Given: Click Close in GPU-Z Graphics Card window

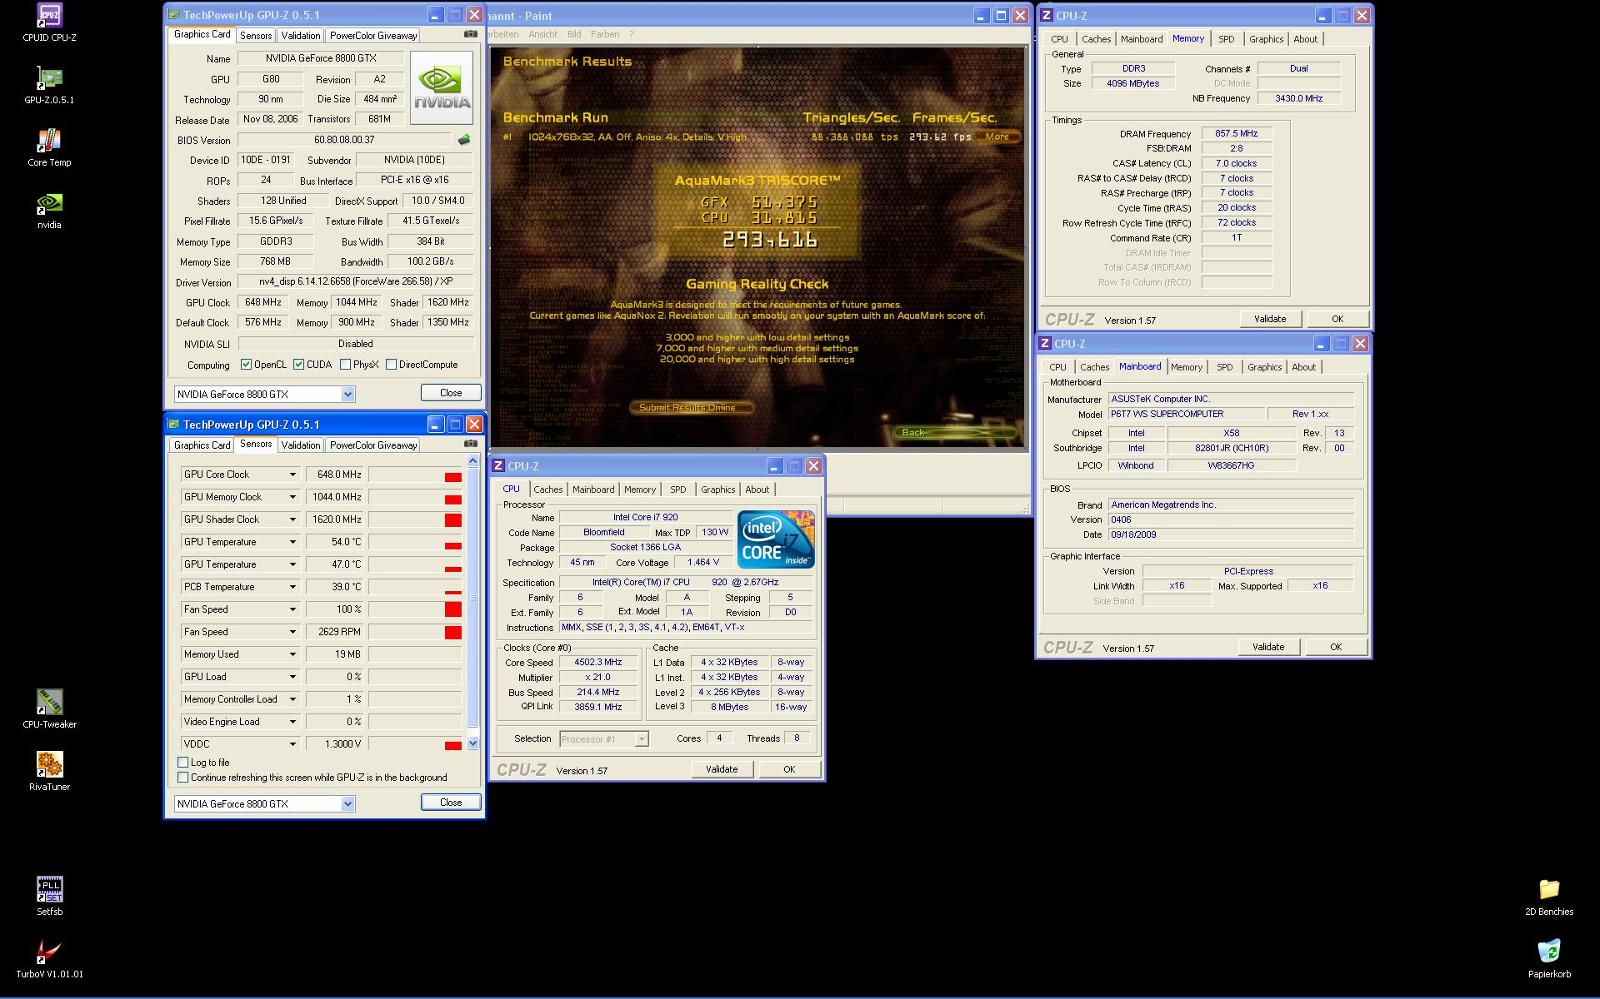Looking at the screenshot, I should pos(451,393).
